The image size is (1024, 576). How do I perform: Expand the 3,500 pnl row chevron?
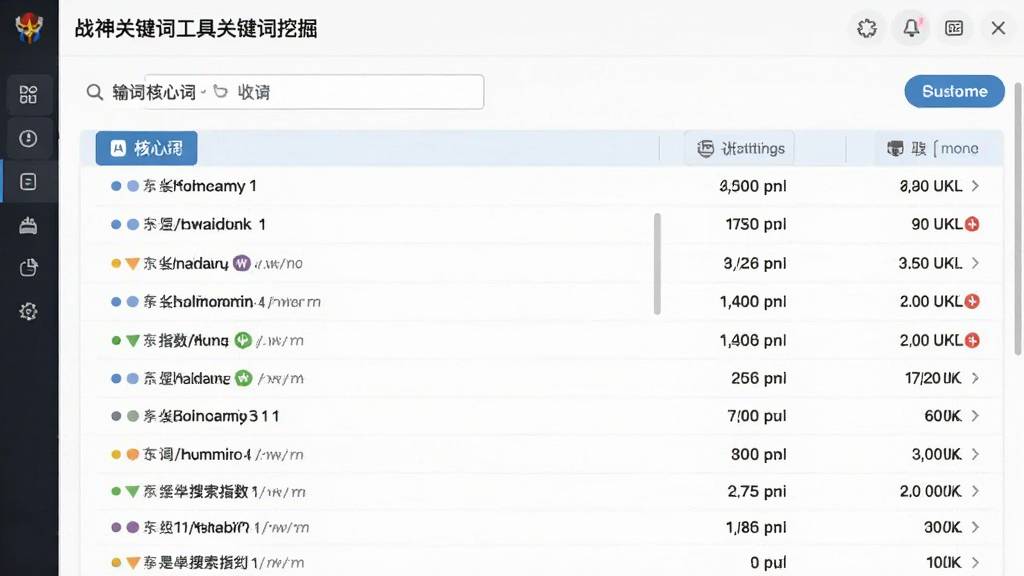click(975, 186)
